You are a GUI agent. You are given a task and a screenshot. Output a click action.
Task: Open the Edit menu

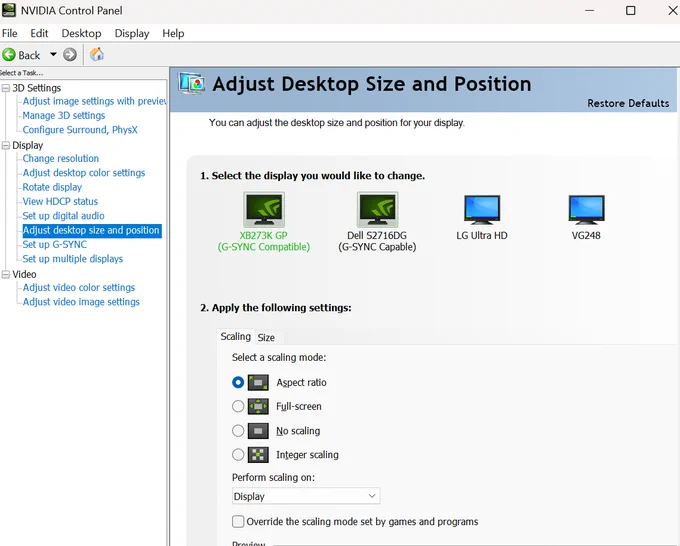tap(39, 33)
